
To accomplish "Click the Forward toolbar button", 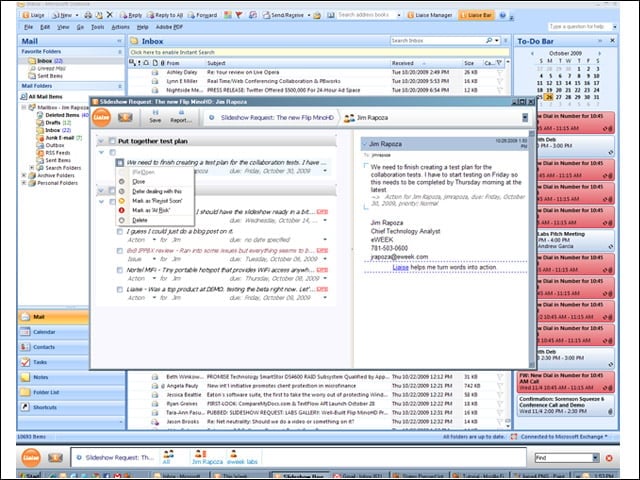I will pos(202,15).
